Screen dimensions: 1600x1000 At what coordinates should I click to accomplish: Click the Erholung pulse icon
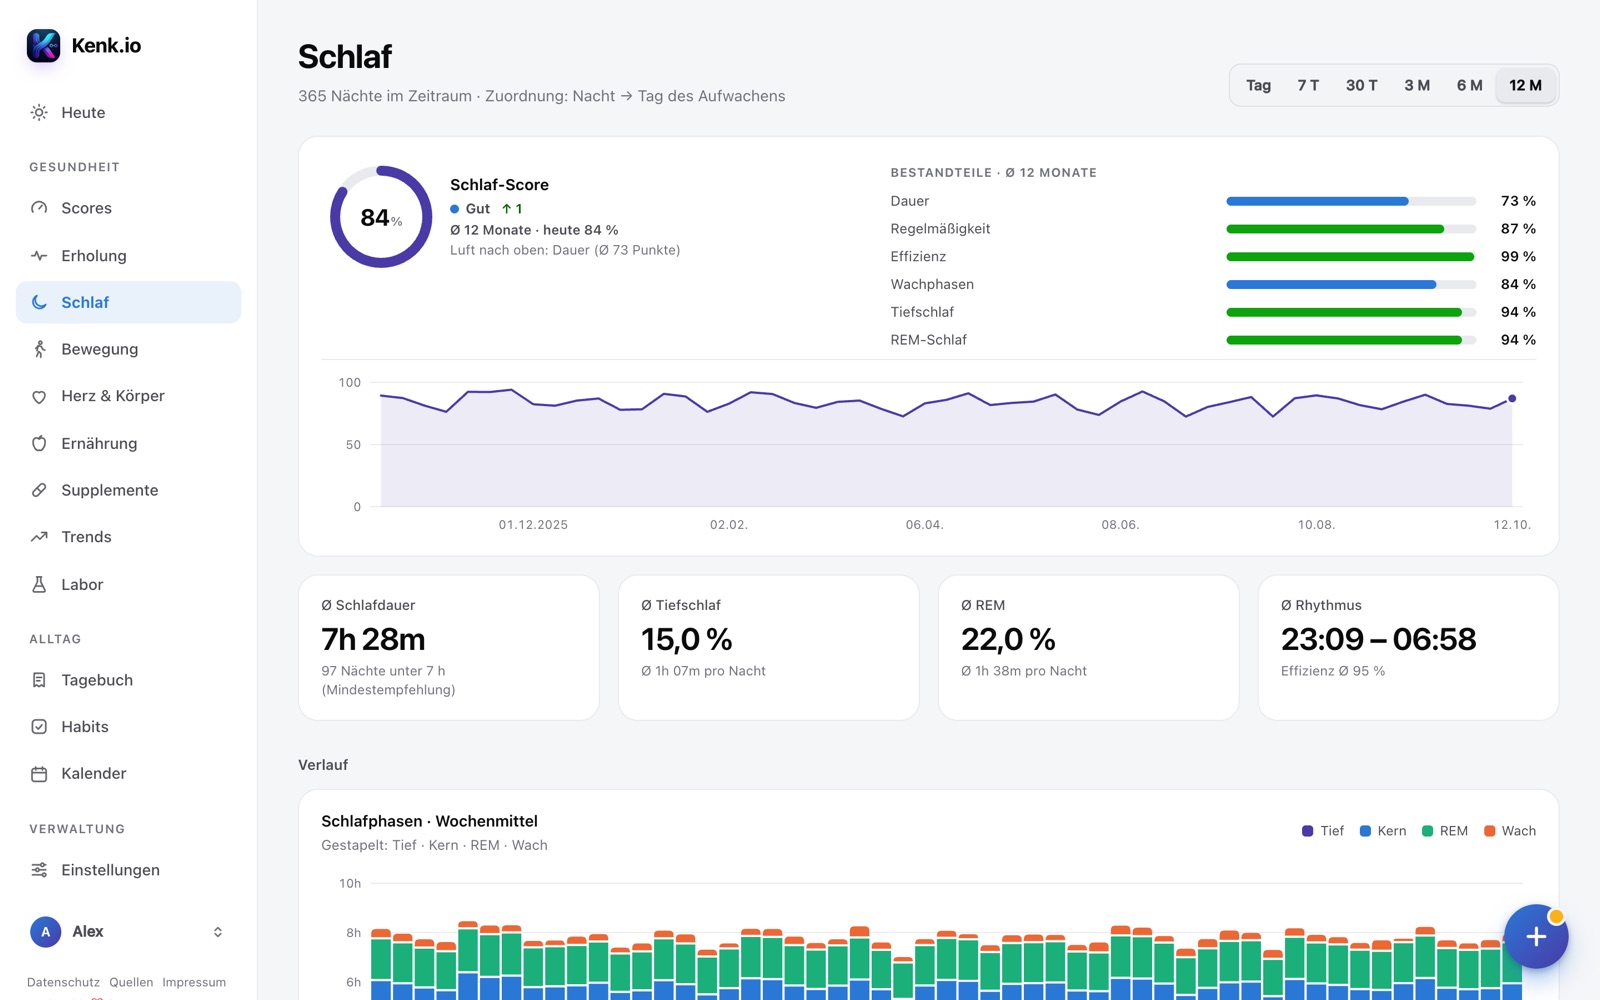pos(39,256)
